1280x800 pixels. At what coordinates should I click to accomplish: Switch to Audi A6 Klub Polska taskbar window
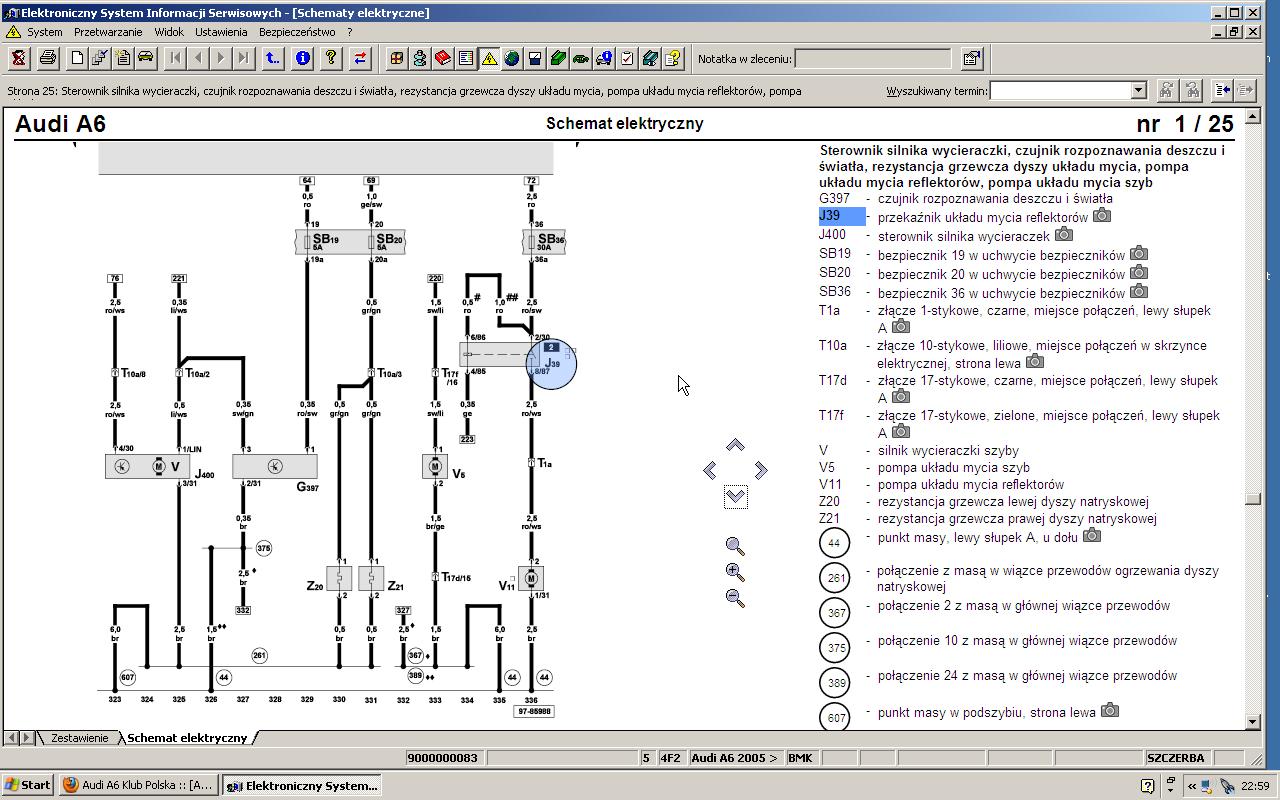point(138,785)
